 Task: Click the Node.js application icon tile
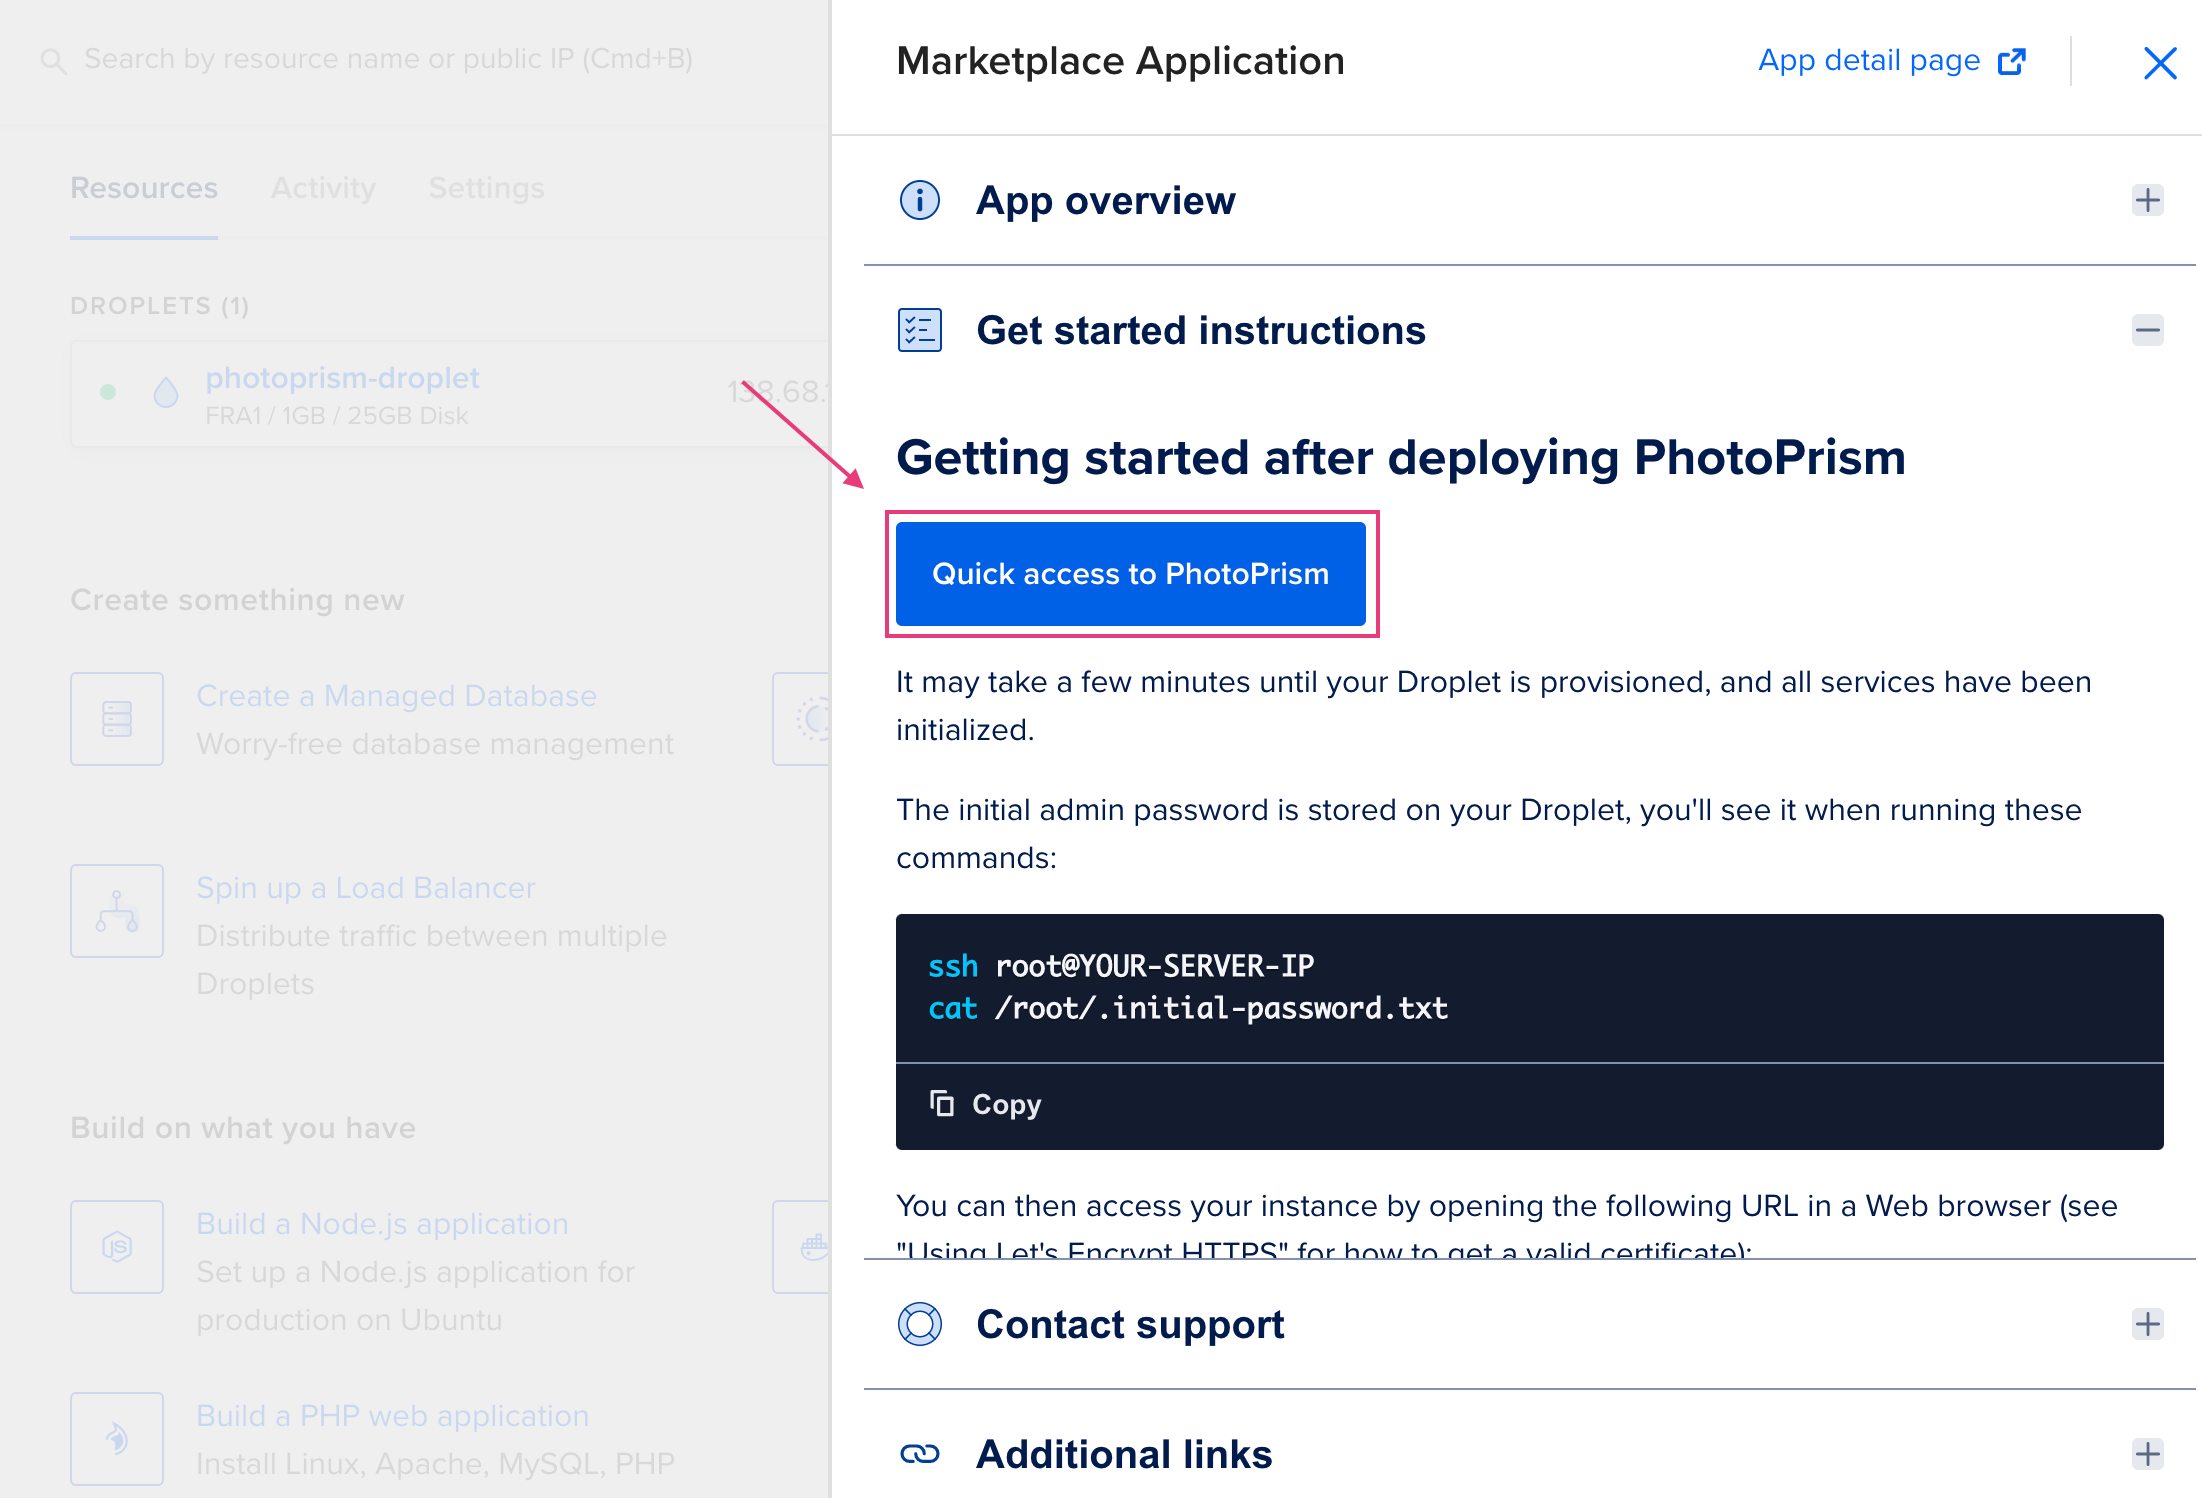tap(117, 1247)
